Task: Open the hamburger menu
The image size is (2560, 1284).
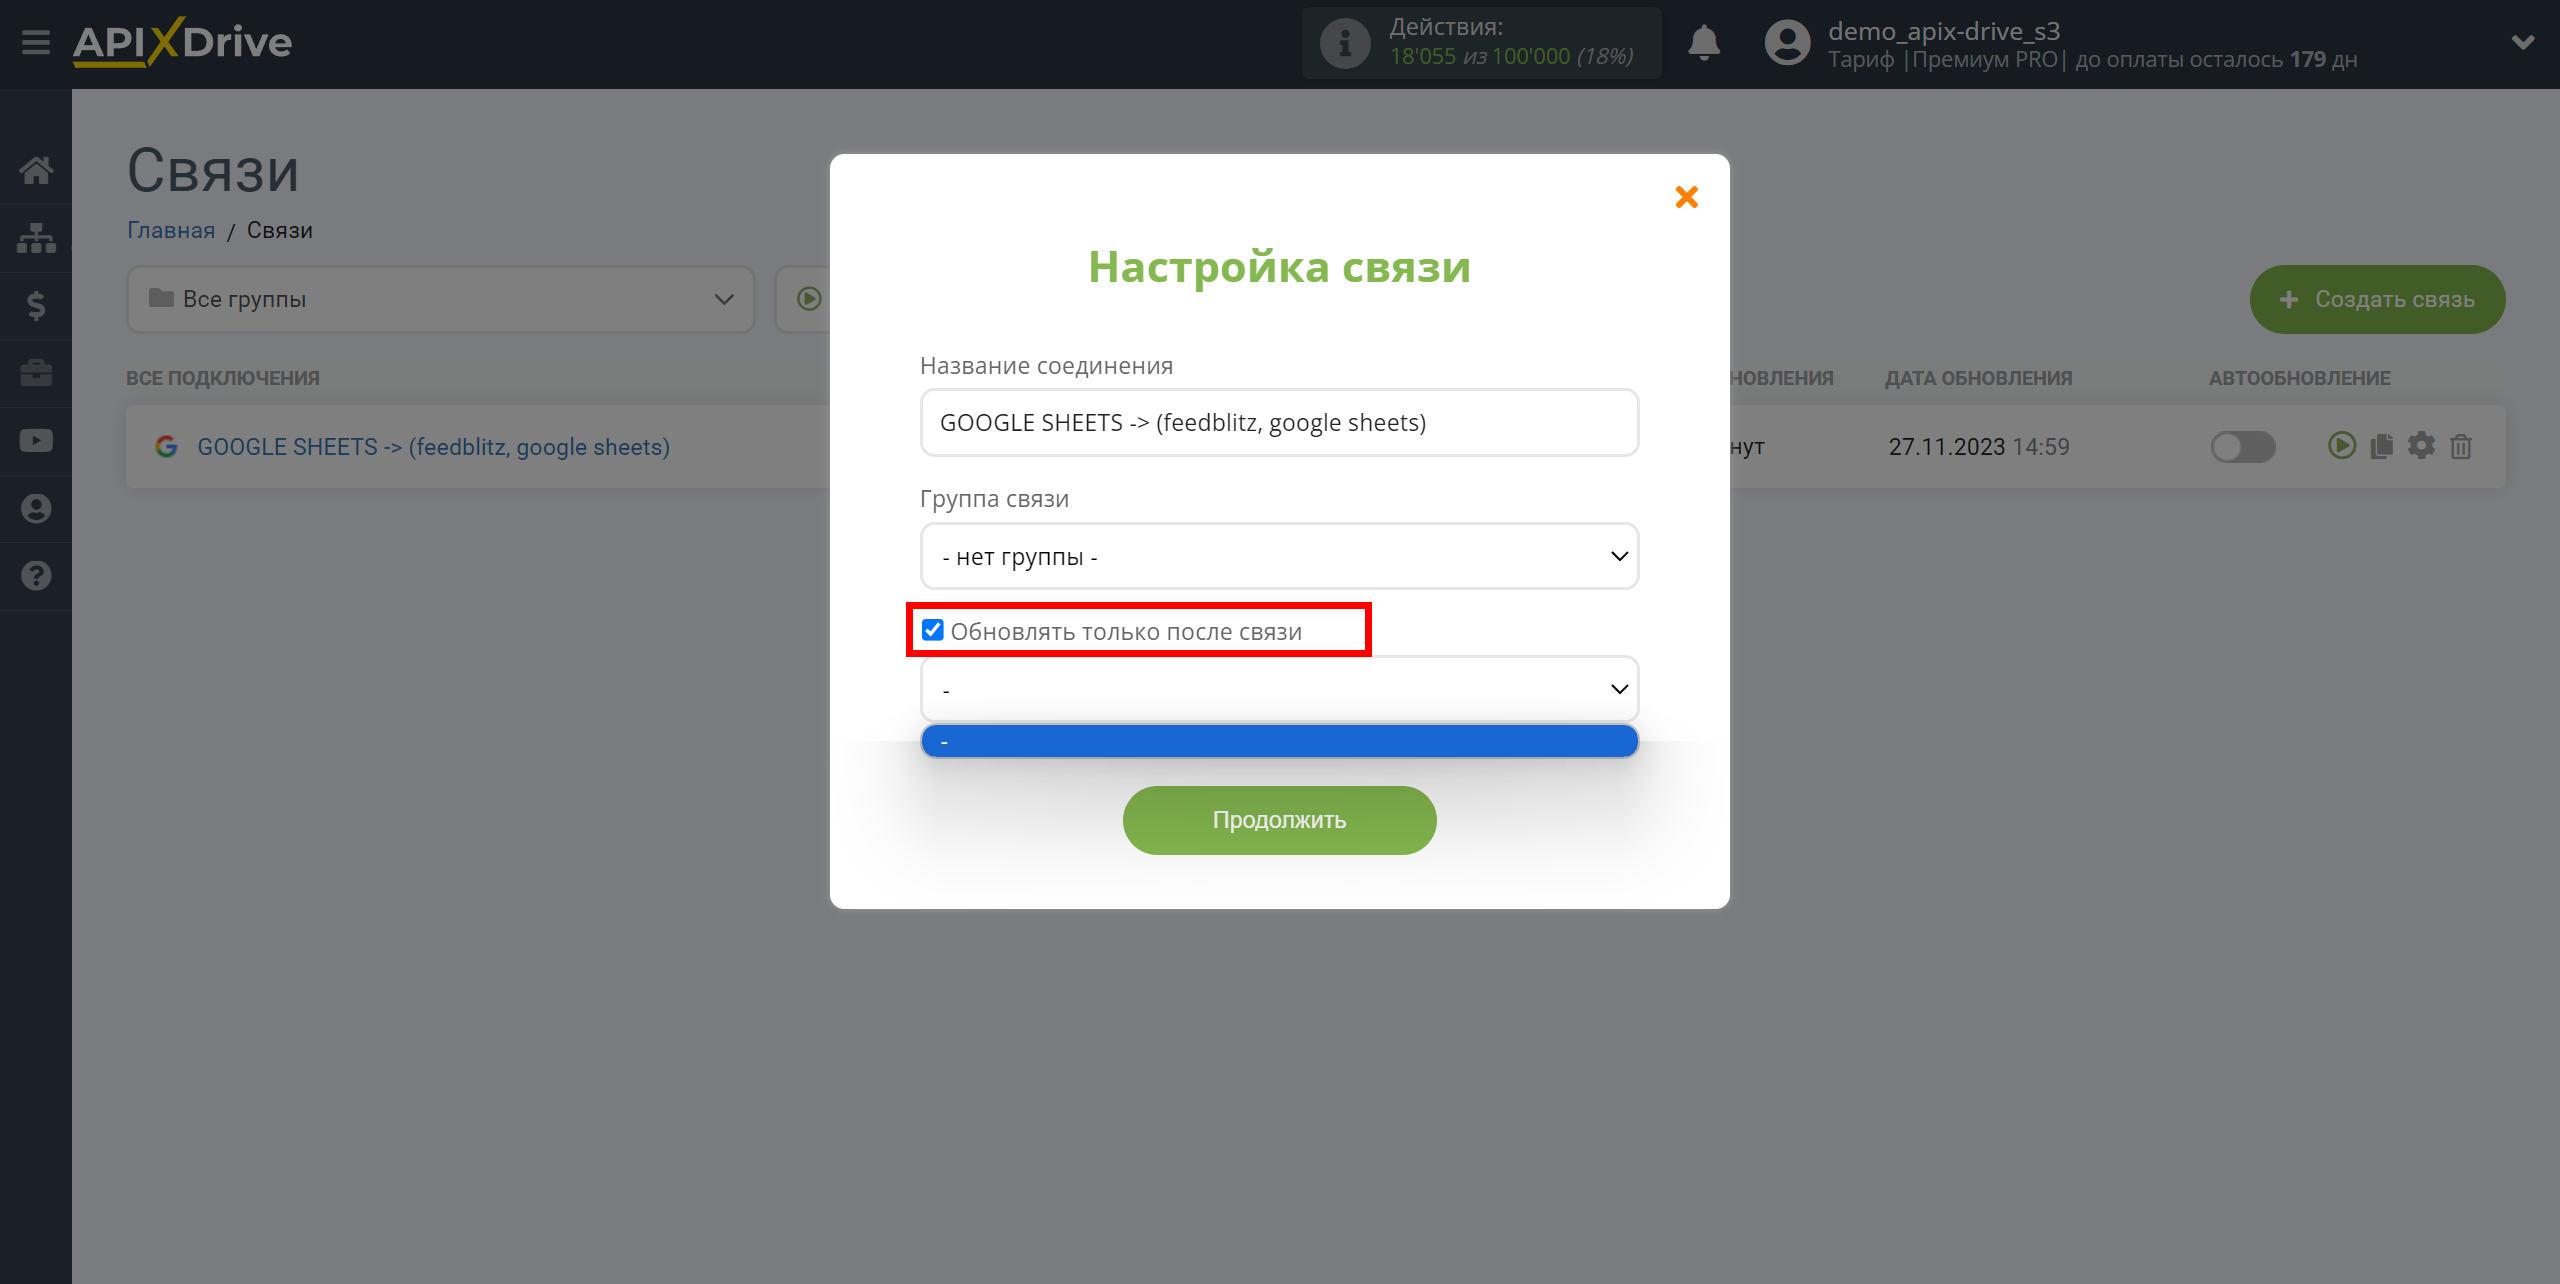Action: (36, 42)
